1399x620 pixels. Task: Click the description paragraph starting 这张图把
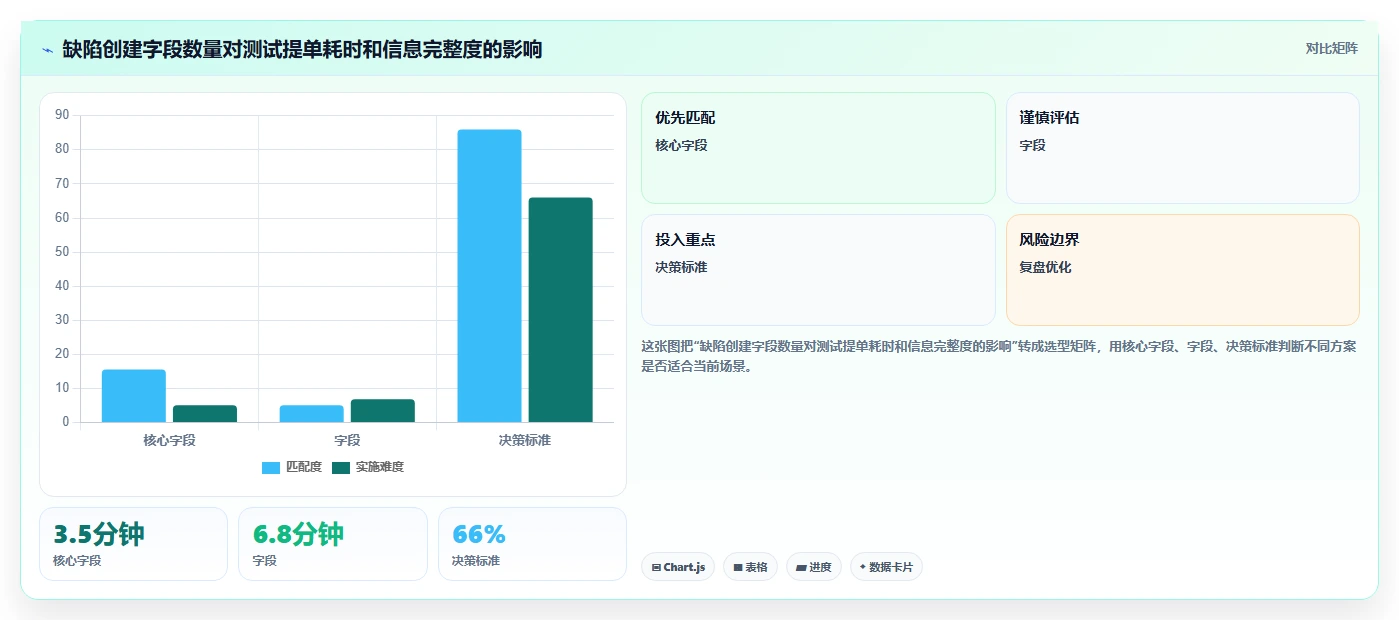click(998, 356)
